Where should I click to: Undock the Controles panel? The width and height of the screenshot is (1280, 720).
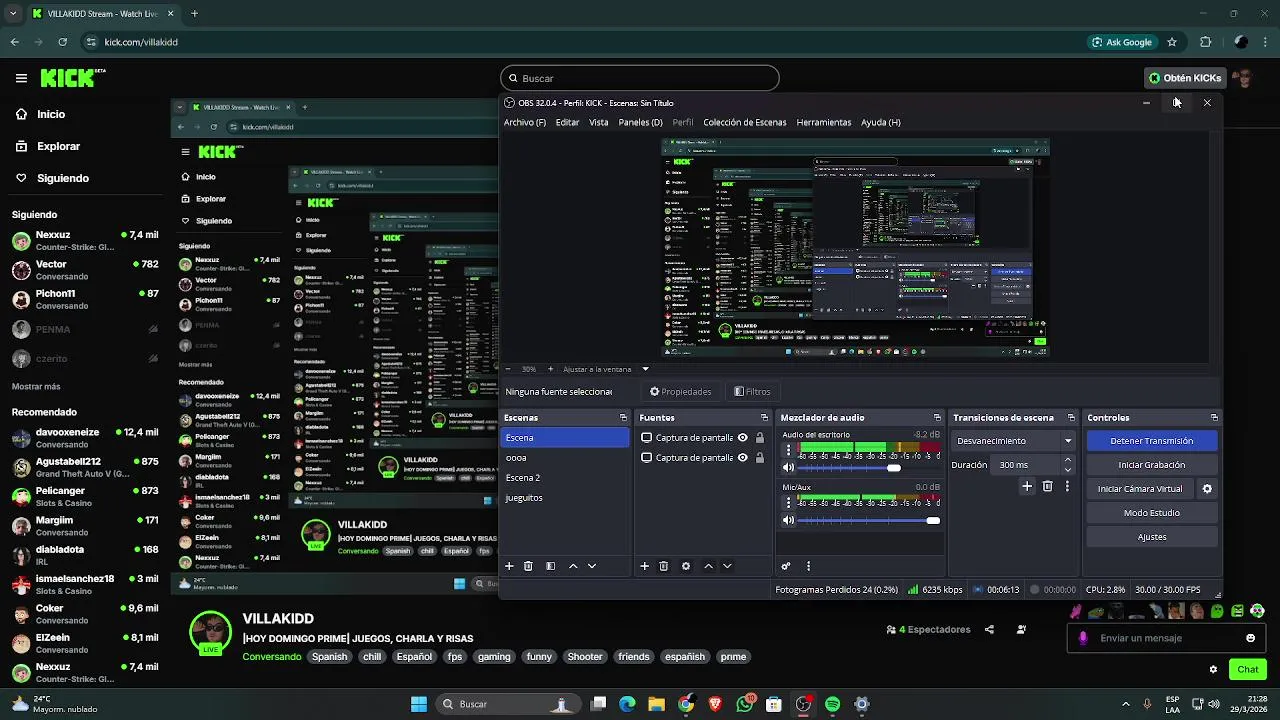pos(1214,418)
